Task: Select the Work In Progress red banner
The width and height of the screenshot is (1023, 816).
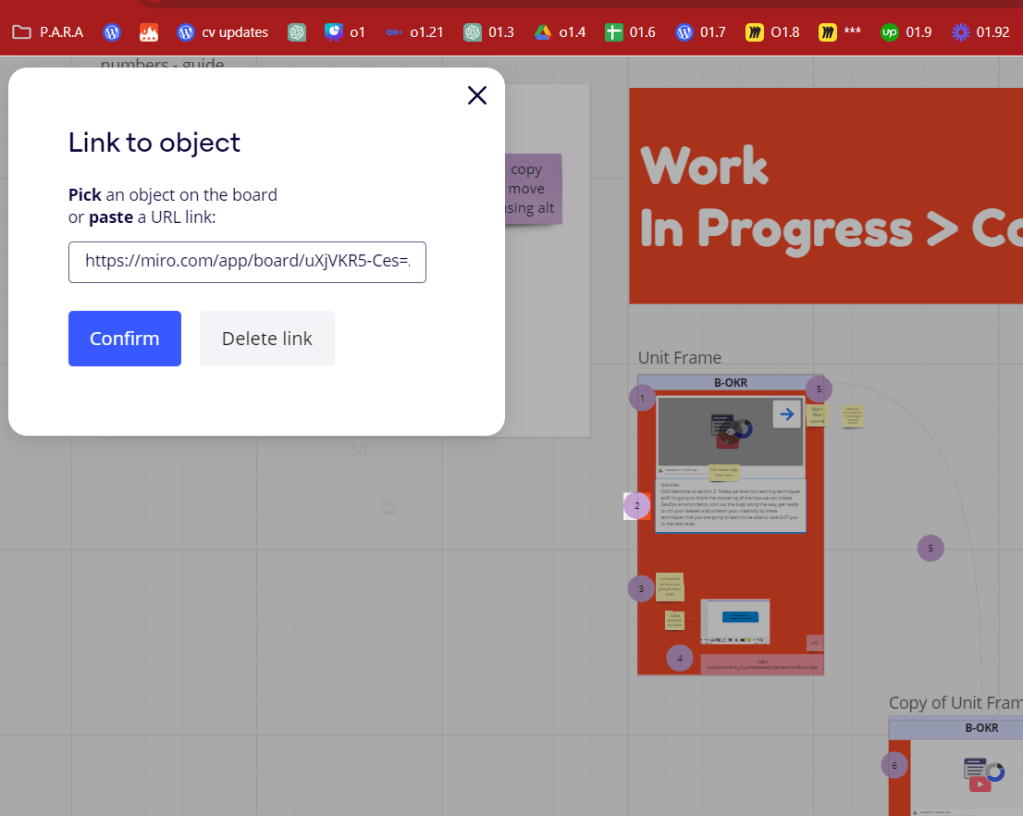Action: tap(825, 196)
